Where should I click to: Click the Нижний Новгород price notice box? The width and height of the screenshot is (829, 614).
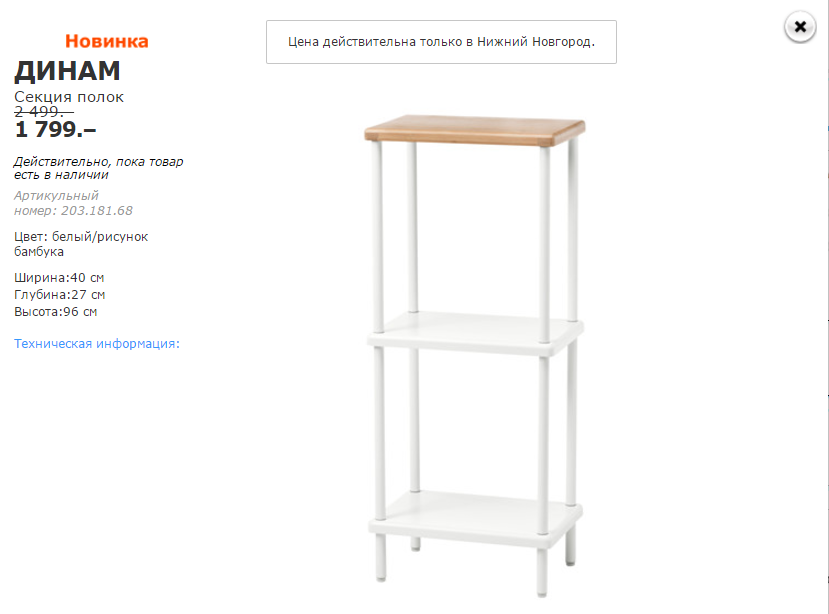[441, 42]
